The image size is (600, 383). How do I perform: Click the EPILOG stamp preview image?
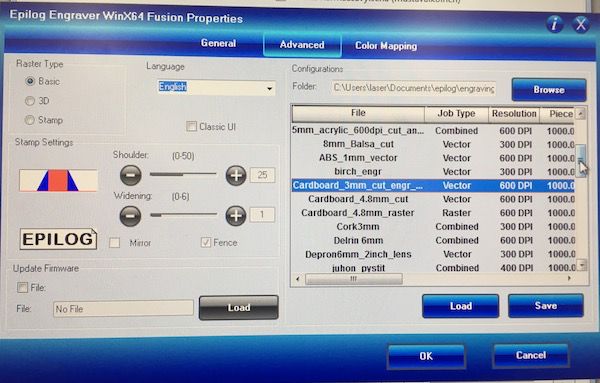coord(58,239)
